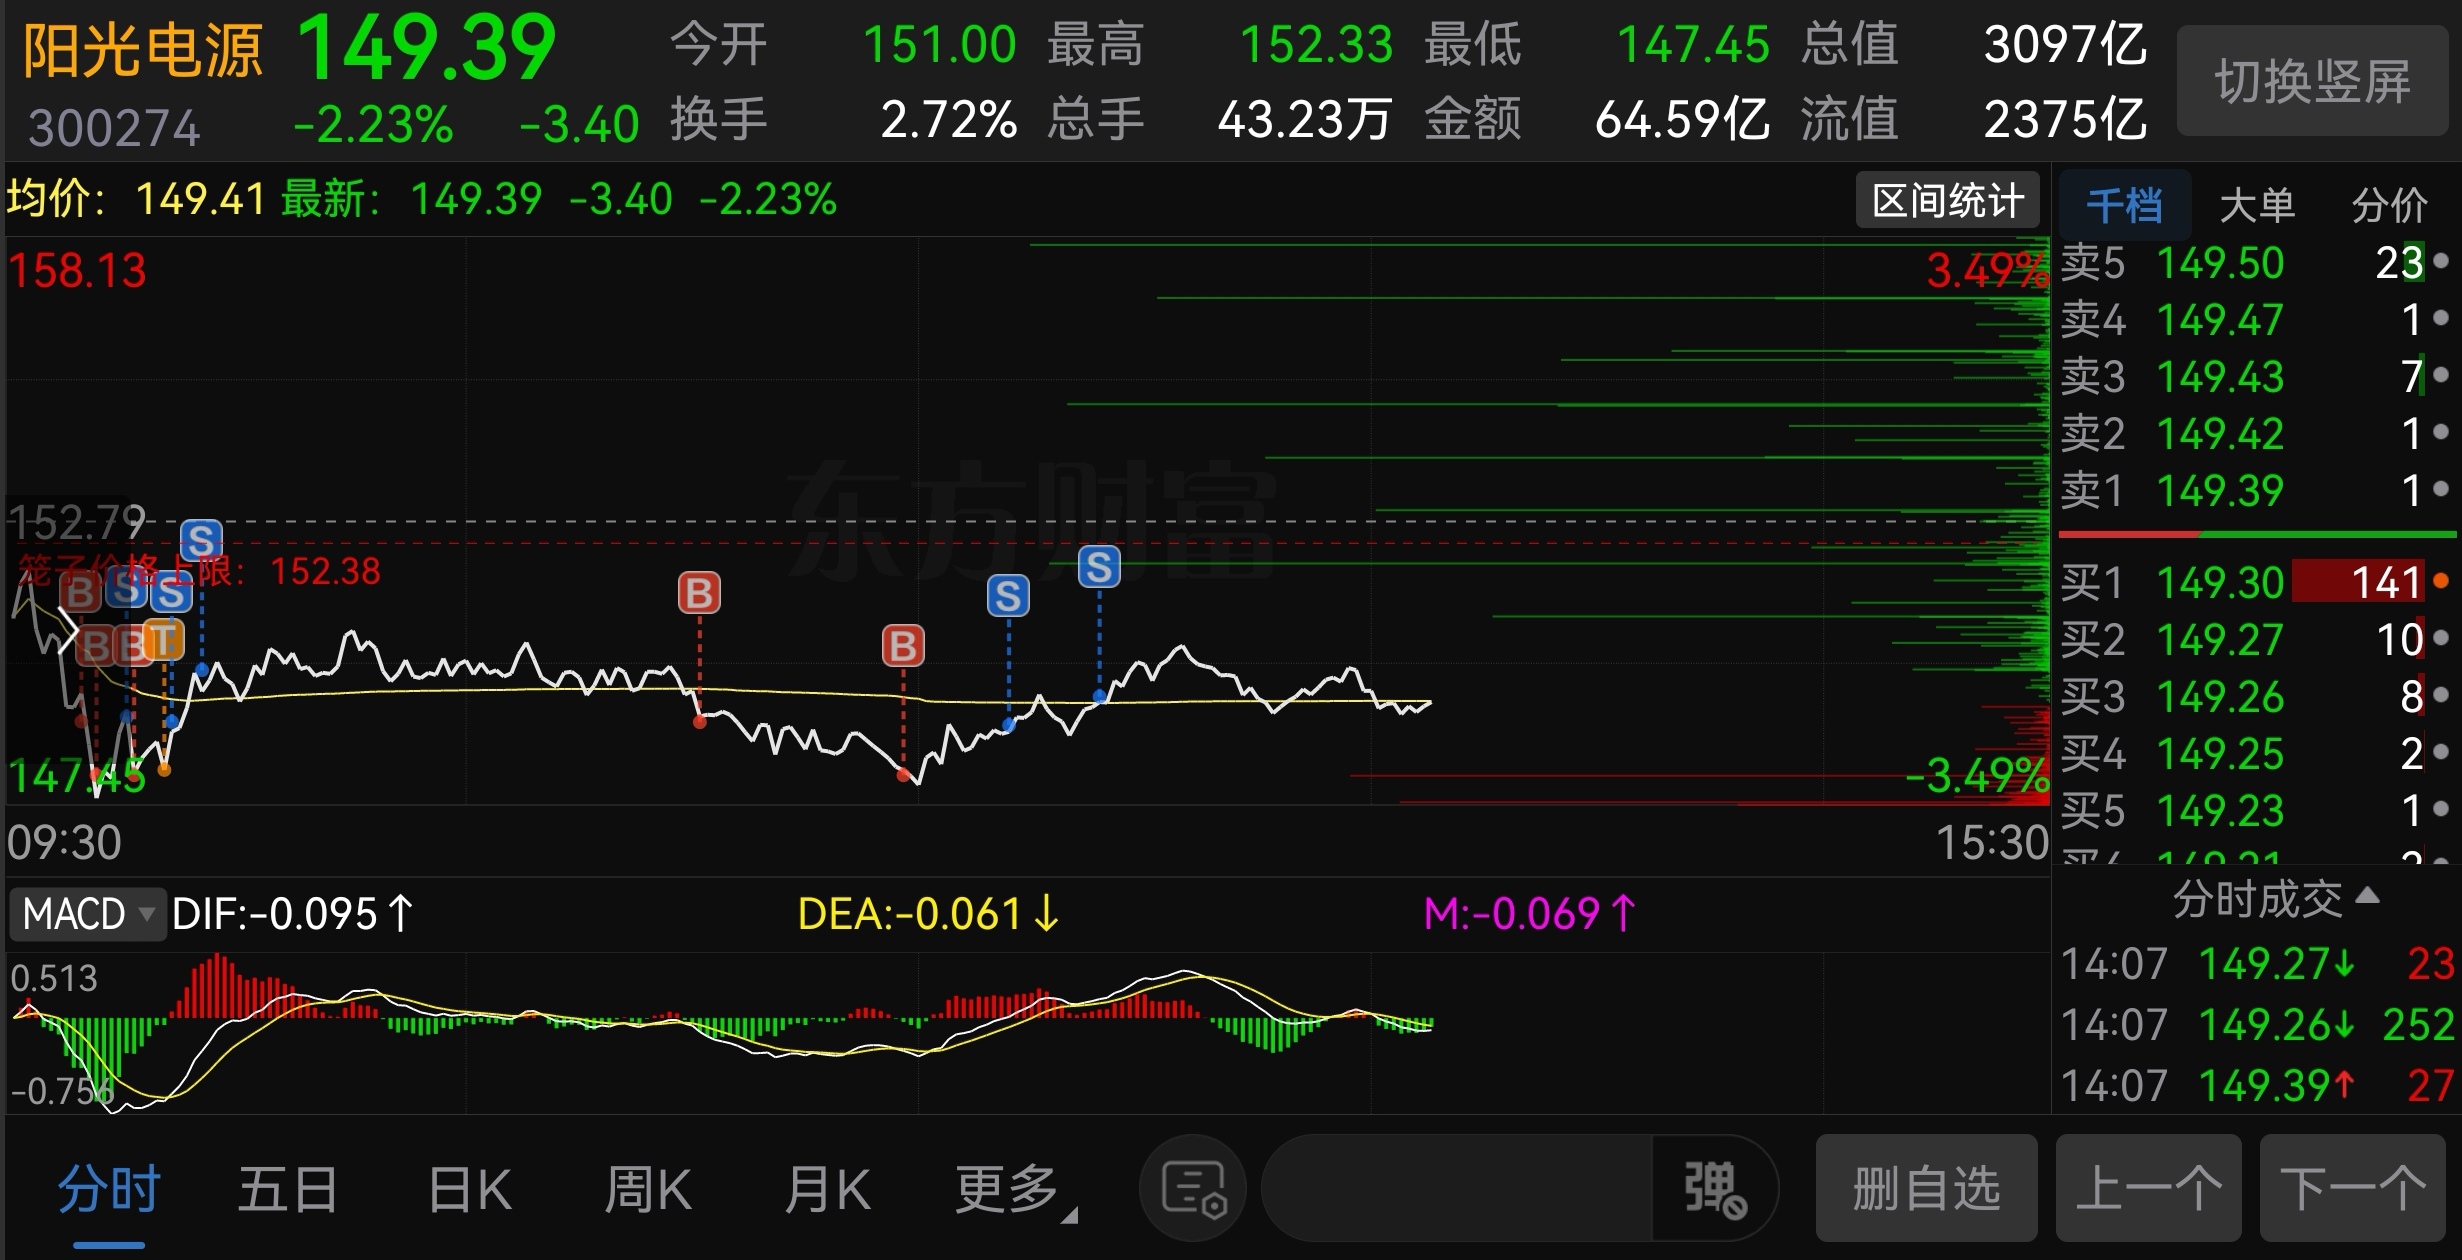Open the bullet comment settings icon
Viewport: 2462px width, 1260px height.
[x=1193, y=1189]
